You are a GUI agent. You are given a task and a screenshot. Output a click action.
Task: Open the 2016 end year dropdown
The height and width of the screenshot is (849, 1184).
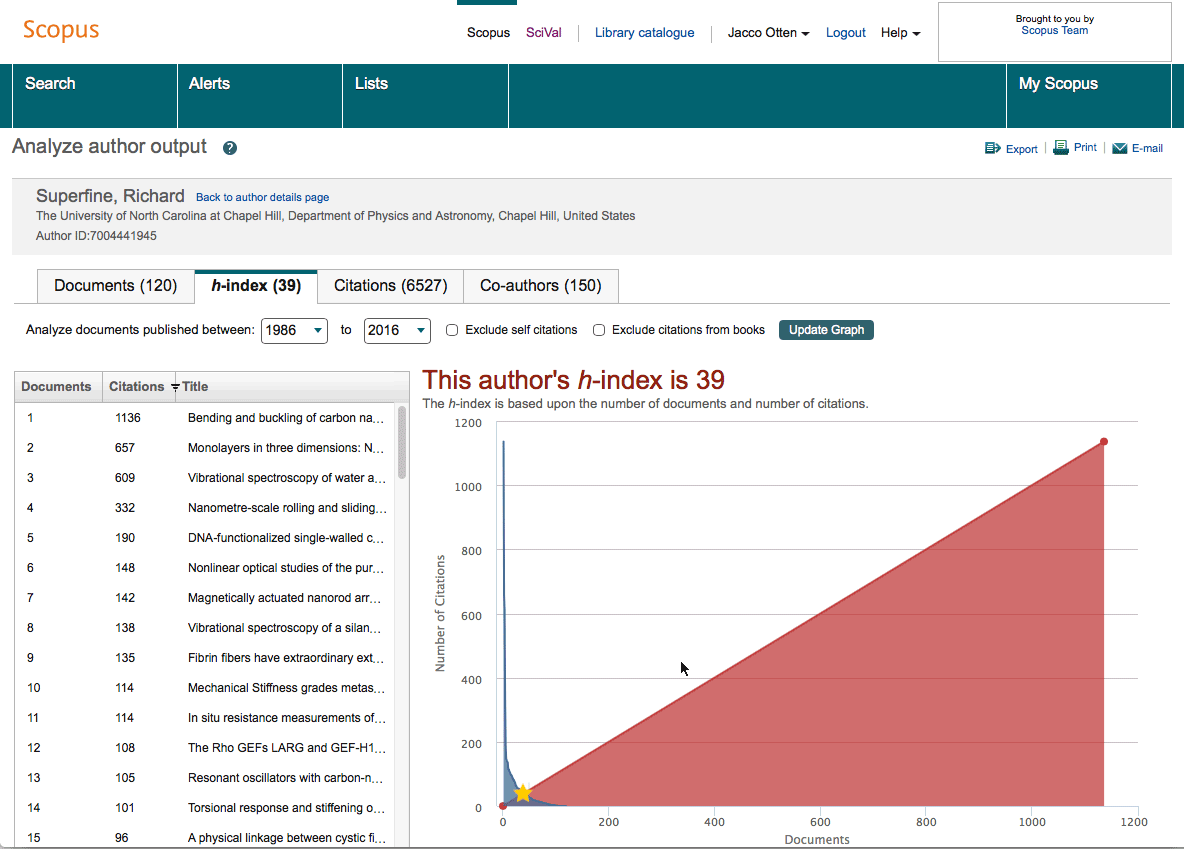pos(397,330)
